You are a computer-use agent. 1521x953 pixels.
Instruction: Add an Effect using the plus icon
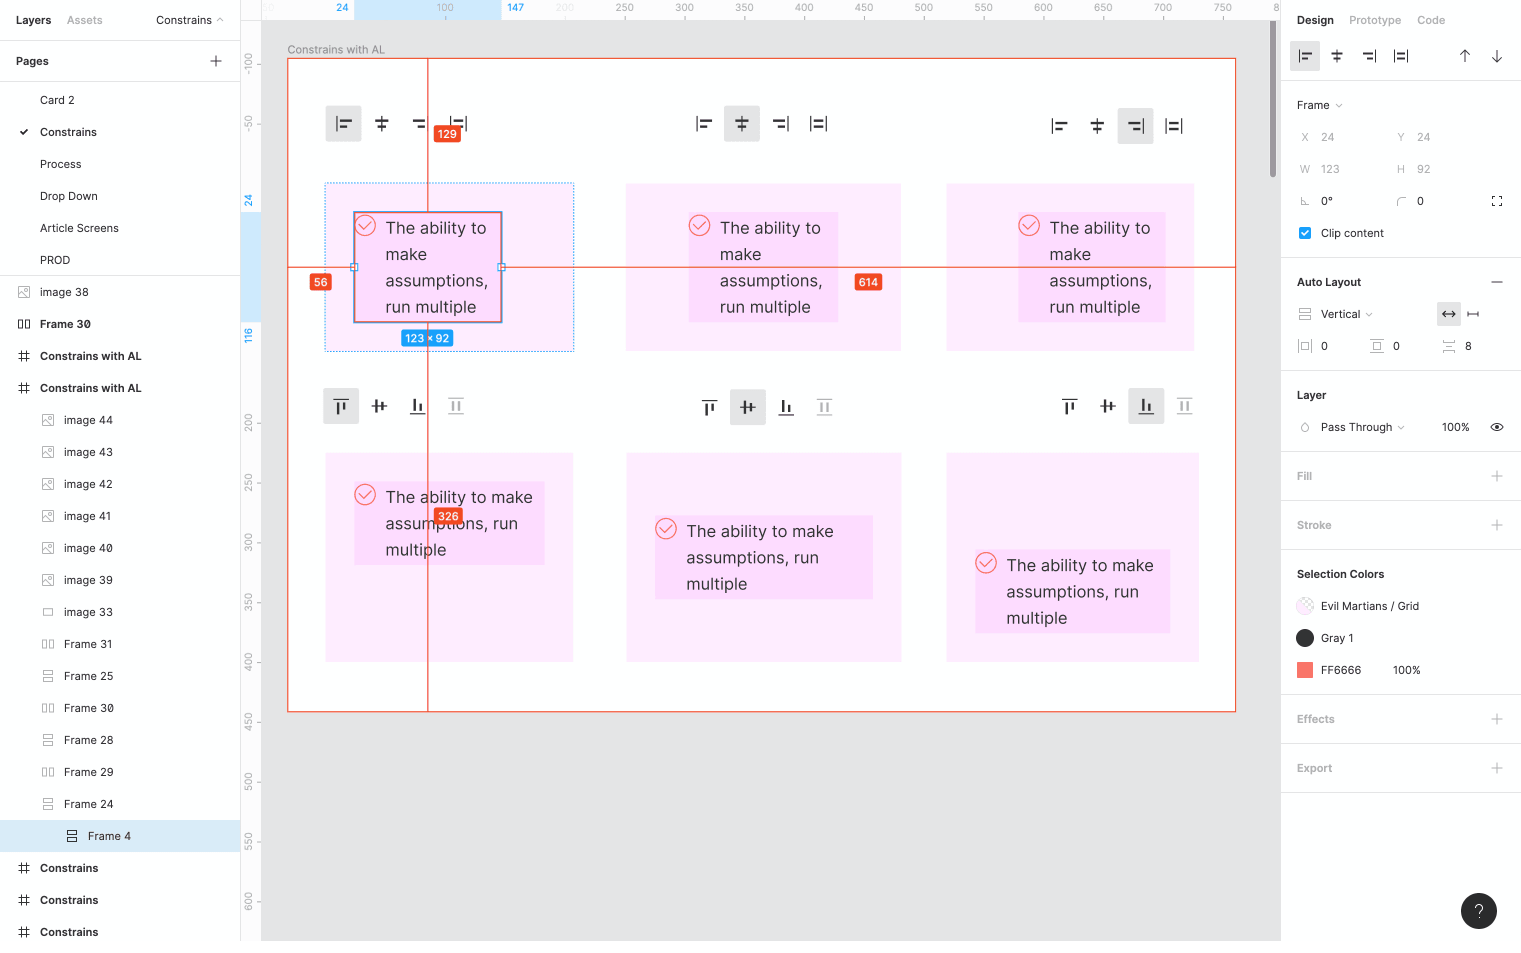point(1497,719)
